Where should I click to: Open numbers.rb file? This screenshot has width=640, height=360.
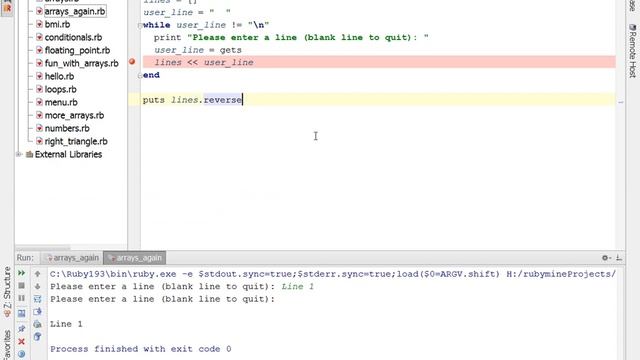coord(67,129)
